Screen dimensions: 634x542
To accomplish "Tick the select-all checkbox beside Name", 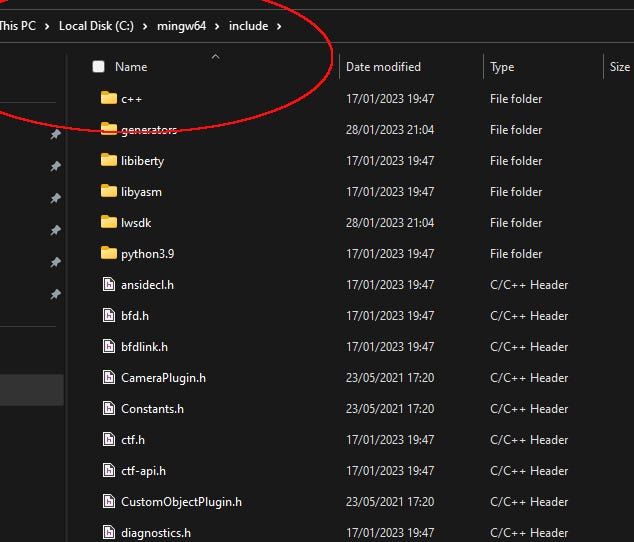I will pyautogui.click(x=98, y=66).
